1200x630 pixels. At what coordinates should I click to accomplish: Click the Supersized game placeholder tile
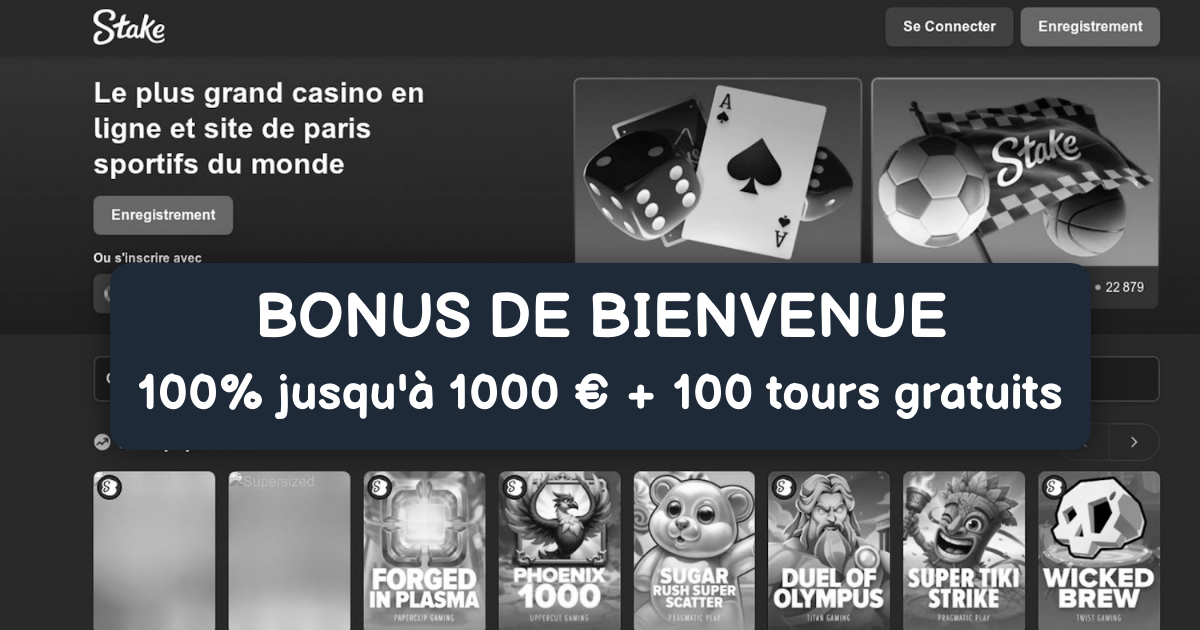tap(289, 551)
